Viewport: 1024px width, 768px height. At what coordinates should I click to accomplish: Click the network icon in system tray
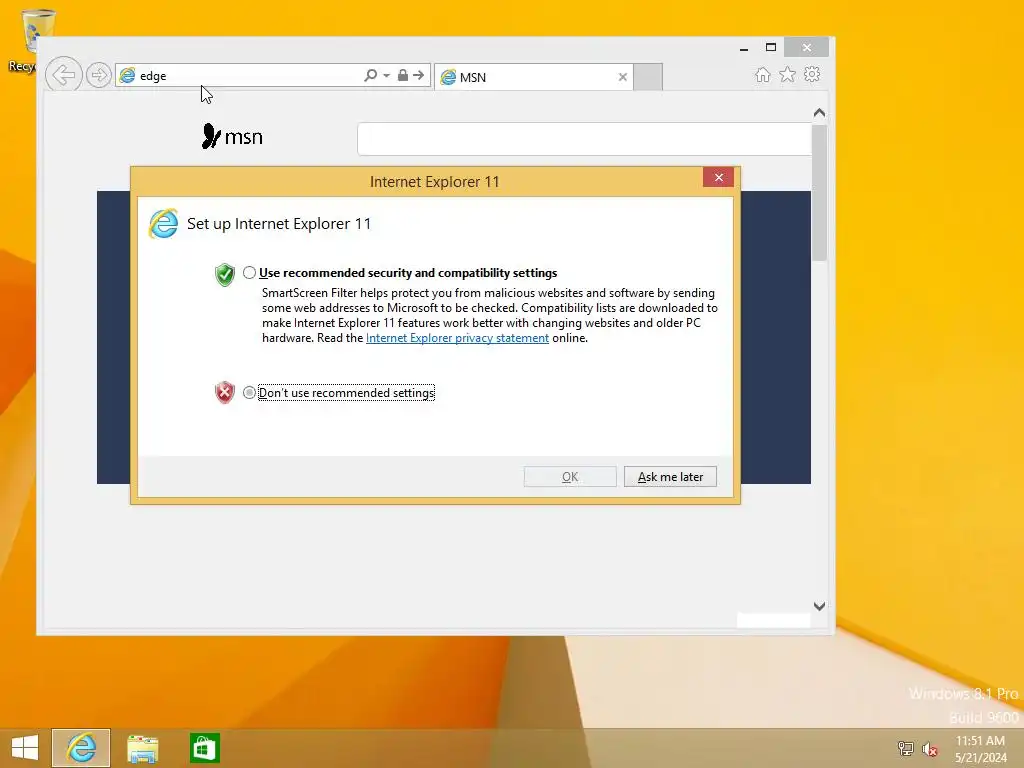coord(905,748)
